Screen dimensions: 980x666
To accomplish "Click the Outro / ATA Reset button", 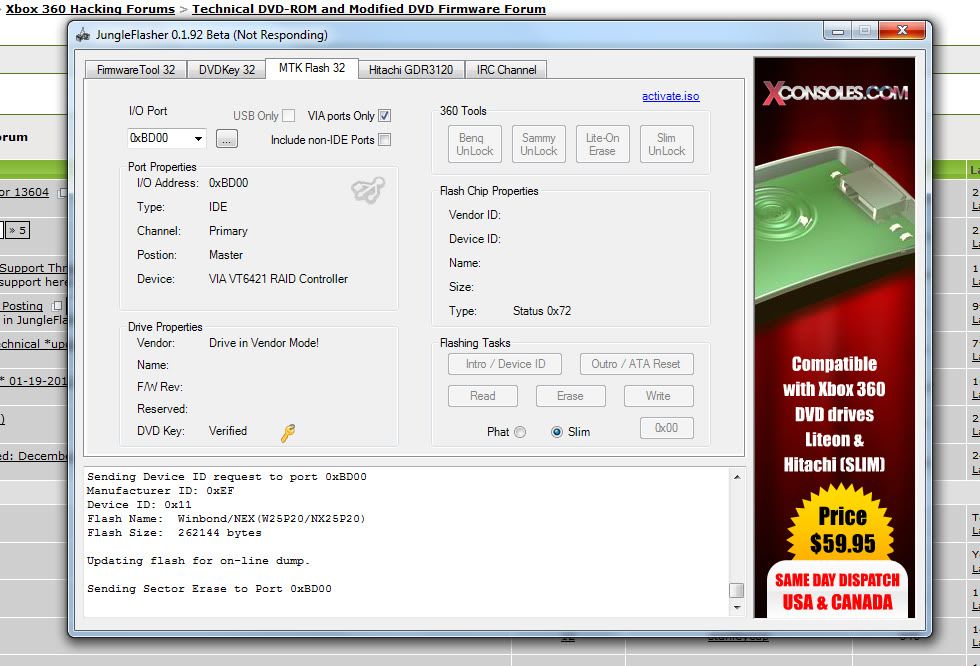I will (636, 364).
